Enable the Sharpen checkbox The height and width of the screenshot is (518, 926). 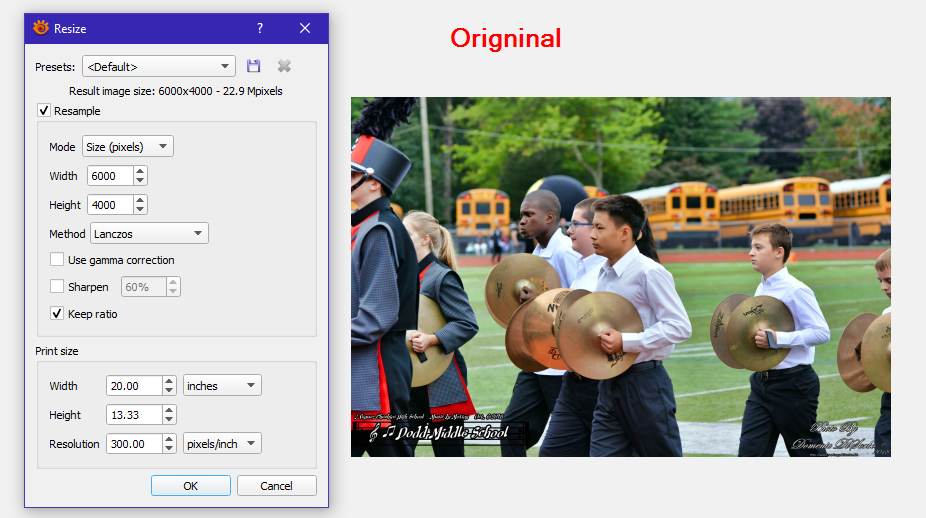pyautogui.click(x=57, y=286)
